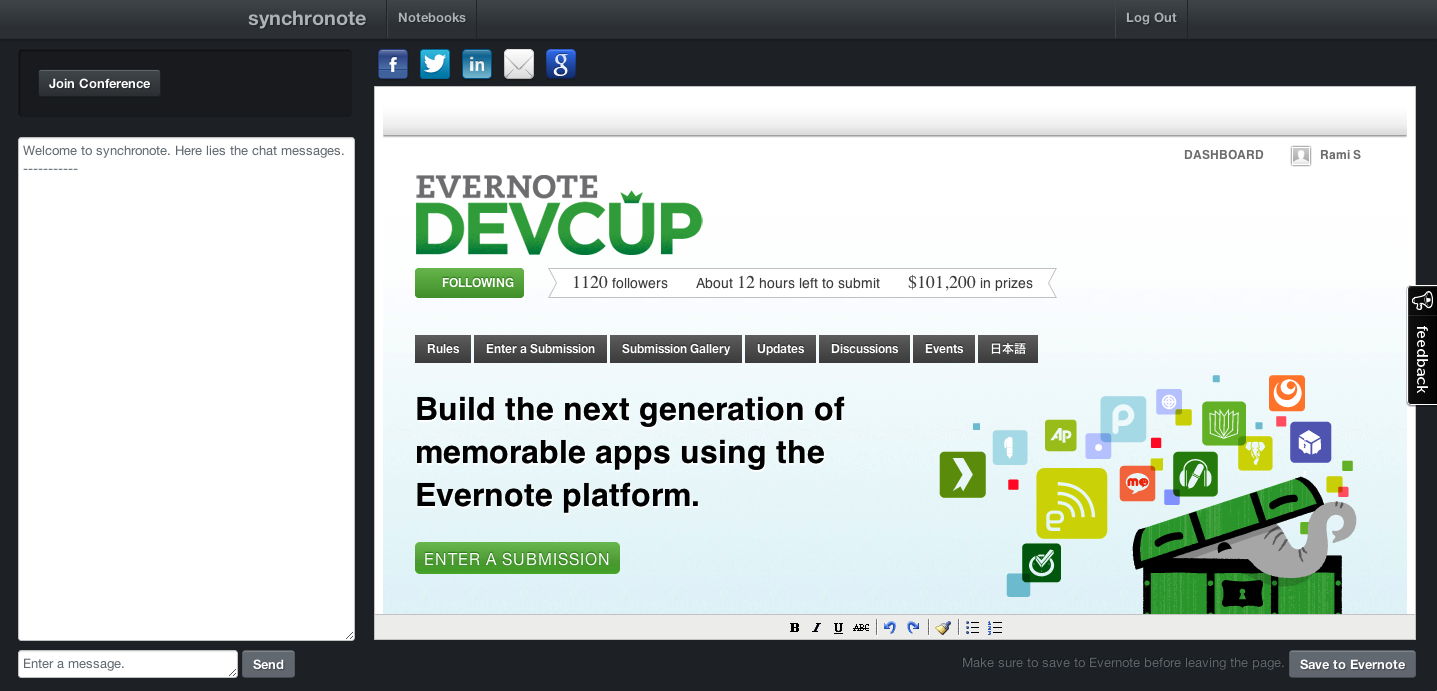This screenshot has height=691, width=1437.
Task: Click the orange swirl app icon
Action: [1287, 393]
